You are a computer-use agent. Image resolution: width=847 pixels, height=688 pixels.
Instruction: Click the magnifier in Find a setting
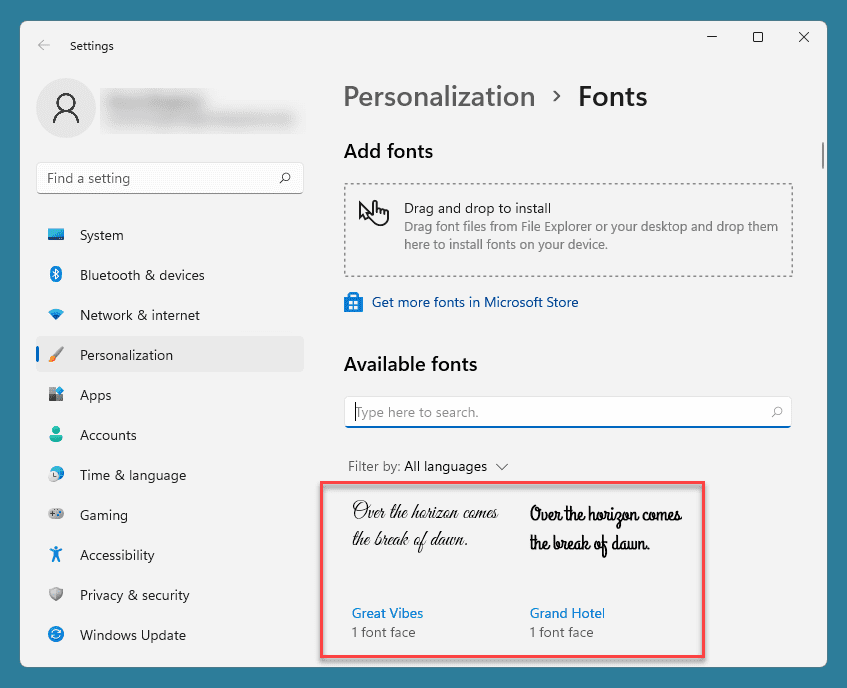pos(285,178)
